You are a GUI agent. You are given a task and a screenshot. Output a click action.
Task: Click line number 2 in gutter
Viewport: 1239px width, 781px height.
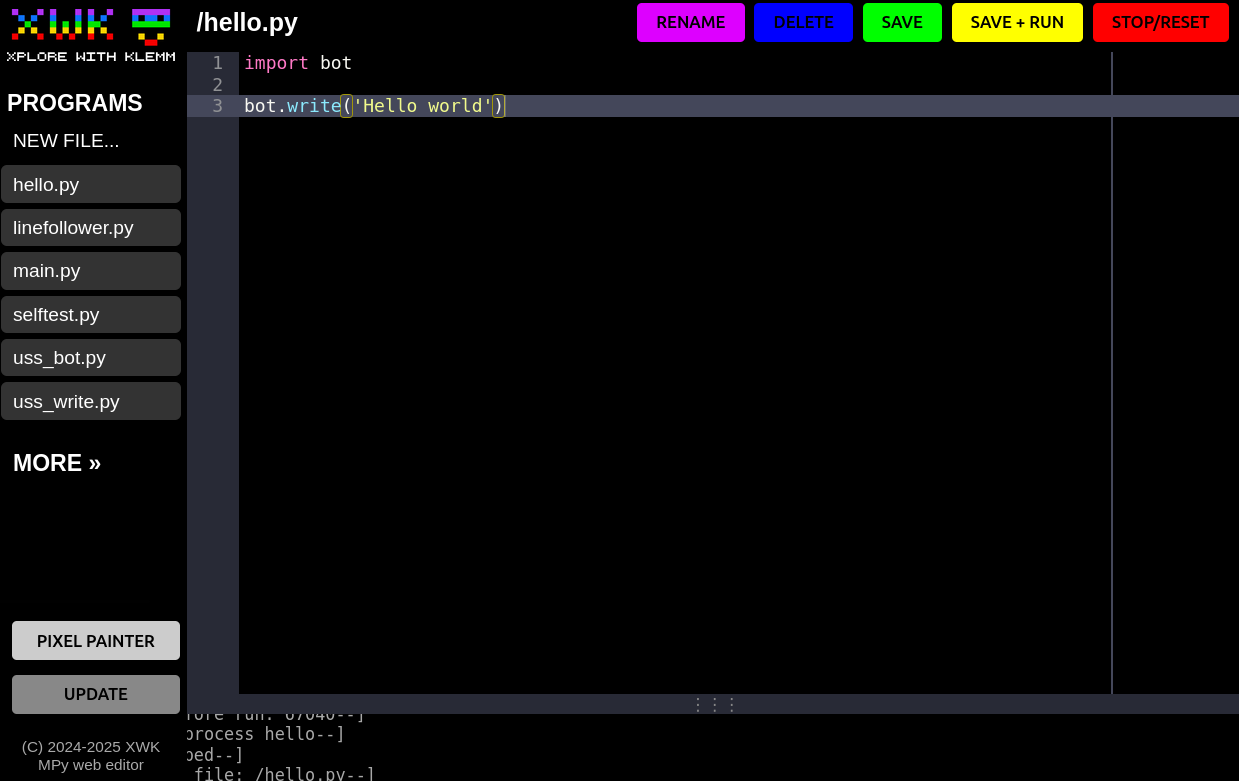pyautogui.click(x=217, y=85)
